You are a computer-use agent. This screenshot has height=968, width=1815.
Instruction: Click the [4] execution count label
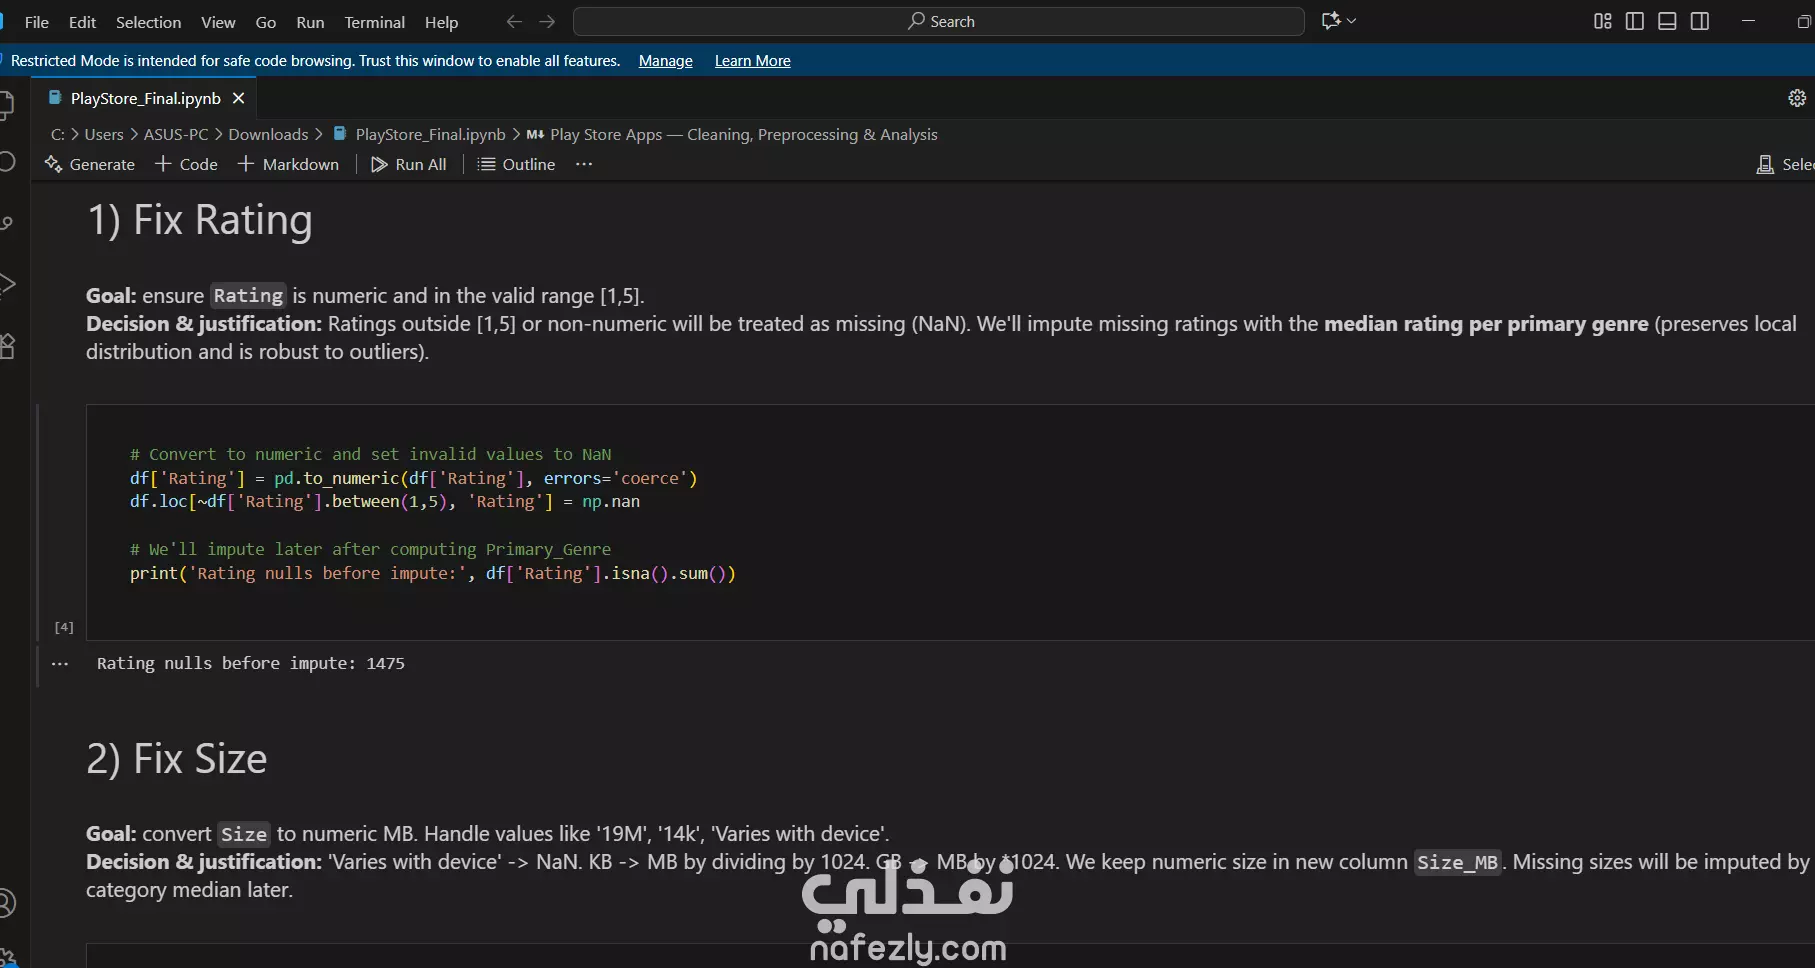64,627
